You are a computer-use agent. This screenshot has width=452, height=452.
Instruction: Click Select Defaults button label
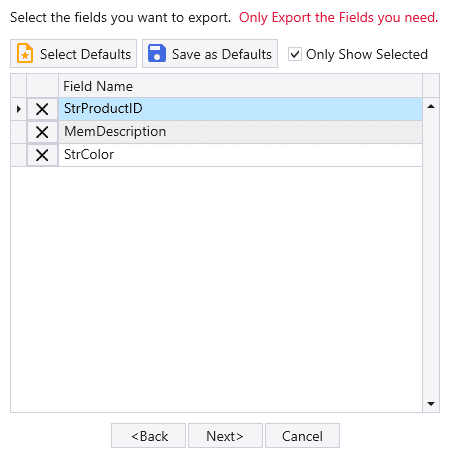(85, 54)
